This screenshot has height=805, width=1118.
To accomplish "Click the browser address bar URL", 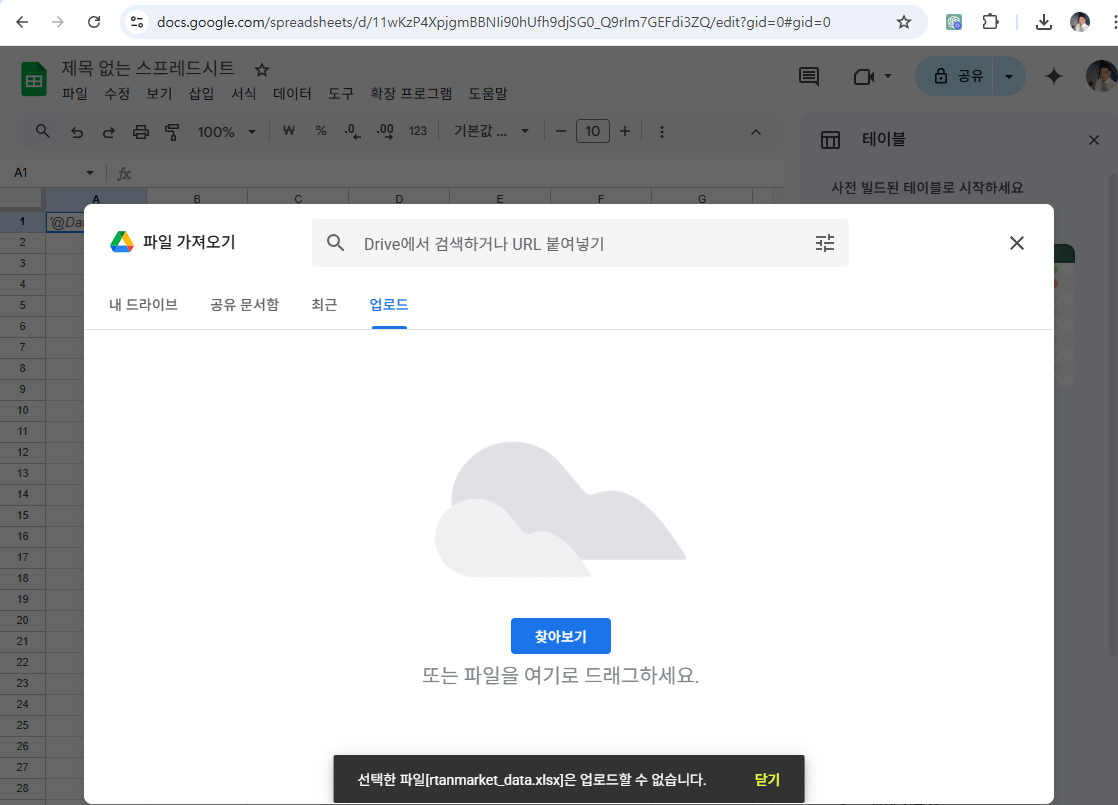I will pyautogui.click(x=493, y=22).
